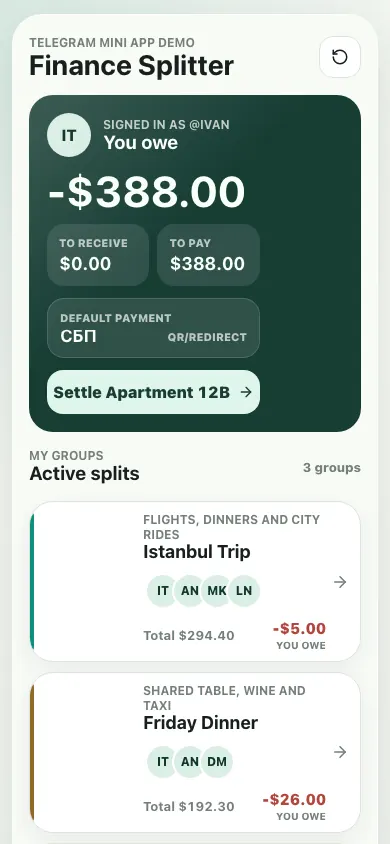Select LN avatar in Istanbul Trip
The height and width of the screenshot is (844, 390).
[244, 591]
